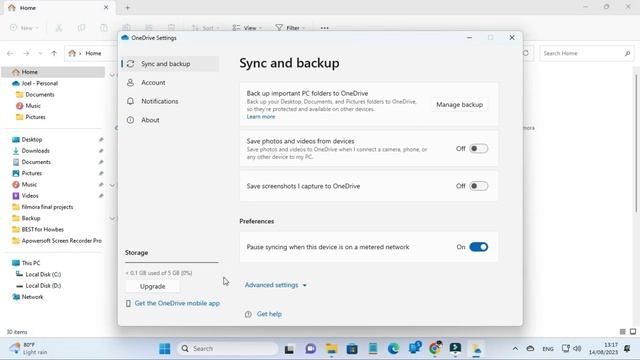
Task: Open the pinned Downloads folder
Action: [35, 151]
